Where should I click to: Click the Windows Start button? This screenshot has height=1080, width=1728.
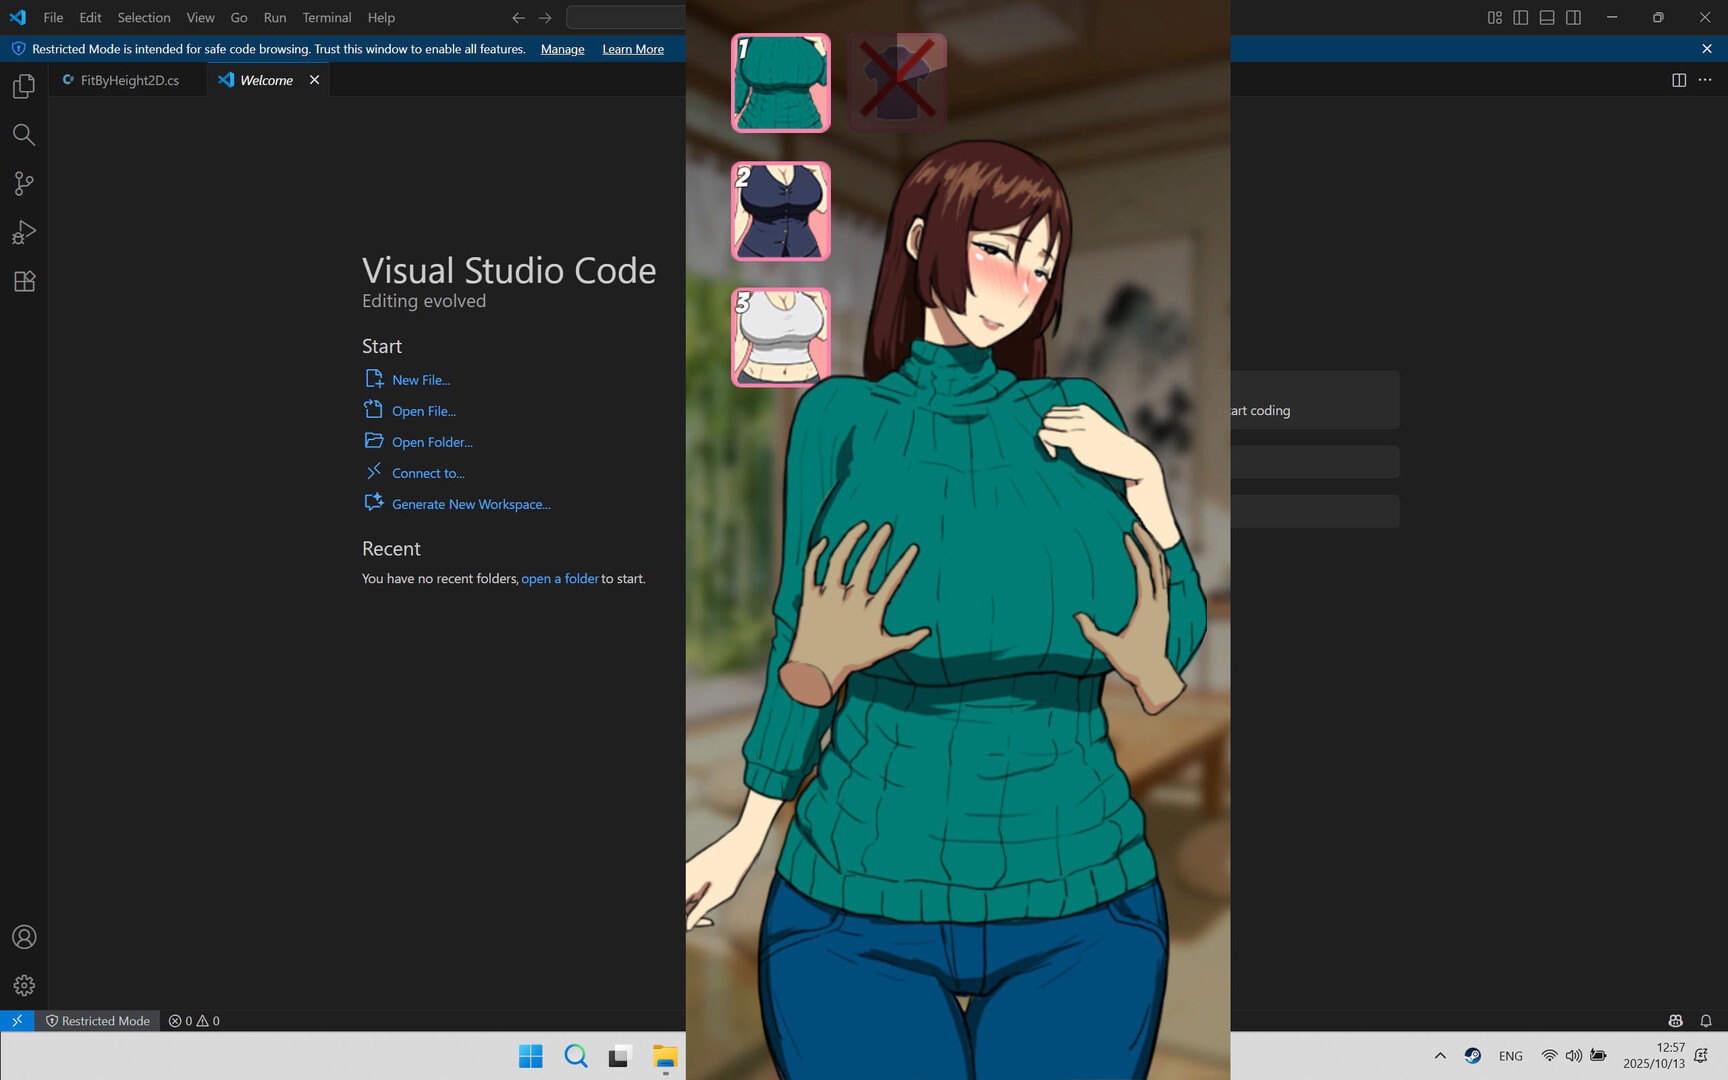[x=530, y=1056]
